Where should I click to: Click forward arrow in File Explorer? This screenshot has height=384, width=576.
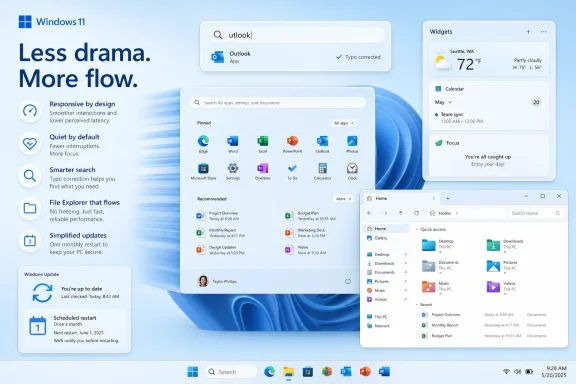click(385, 213)
